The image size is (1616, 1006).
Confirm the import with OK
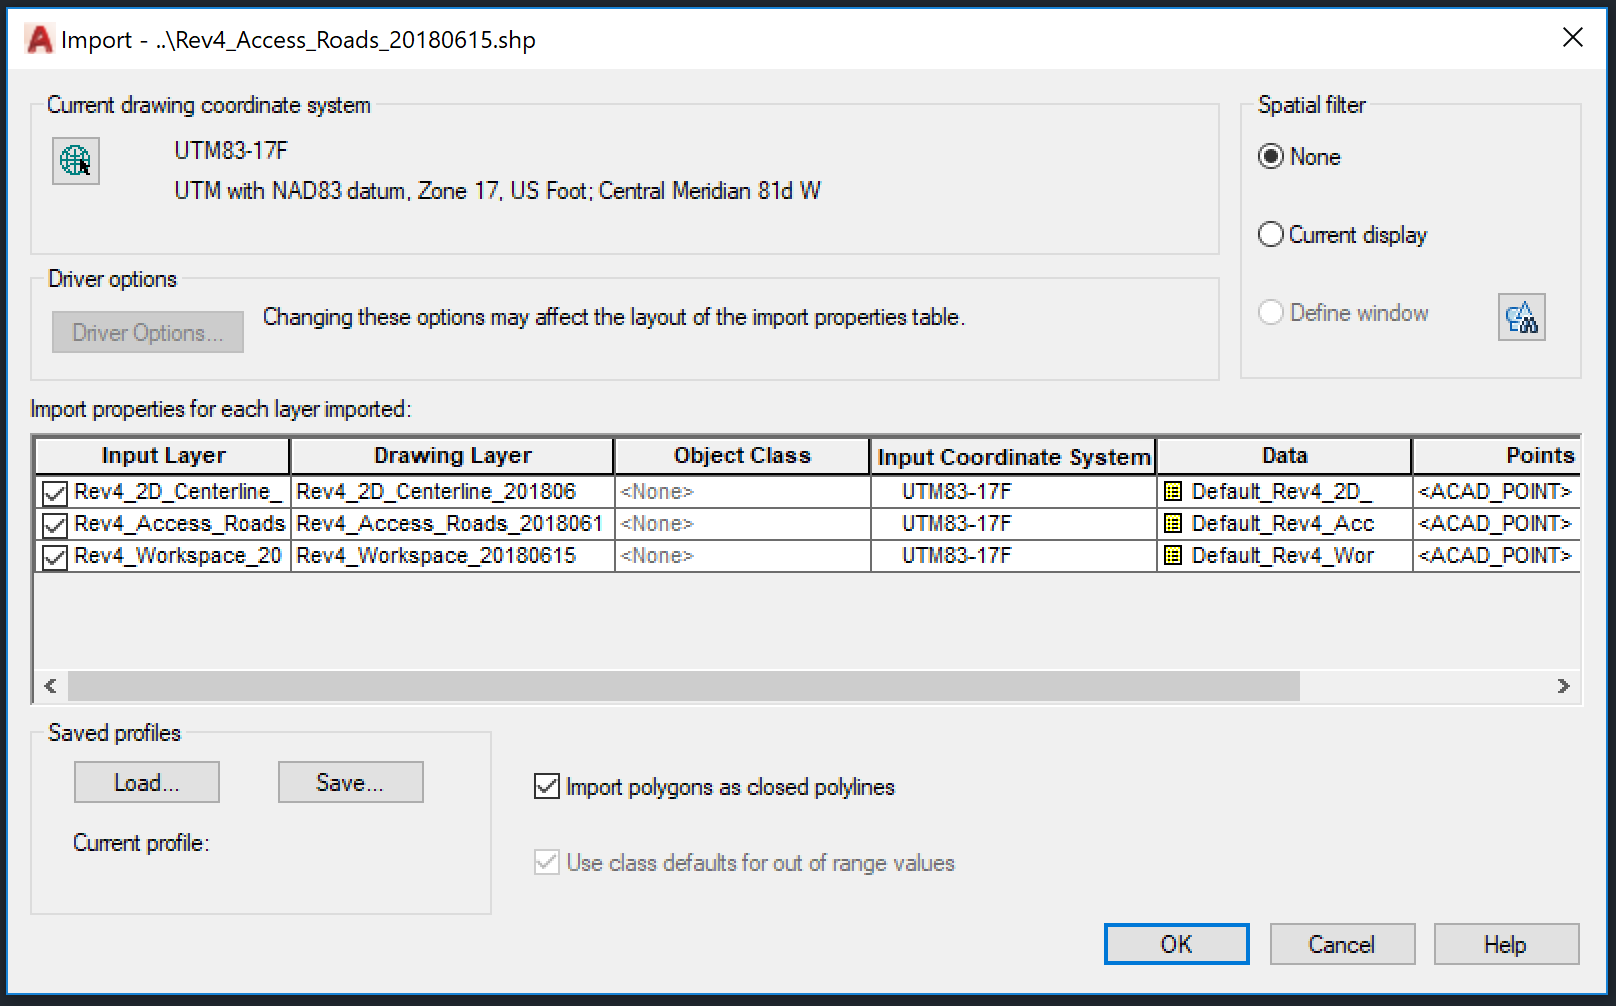coord(1175,943)
